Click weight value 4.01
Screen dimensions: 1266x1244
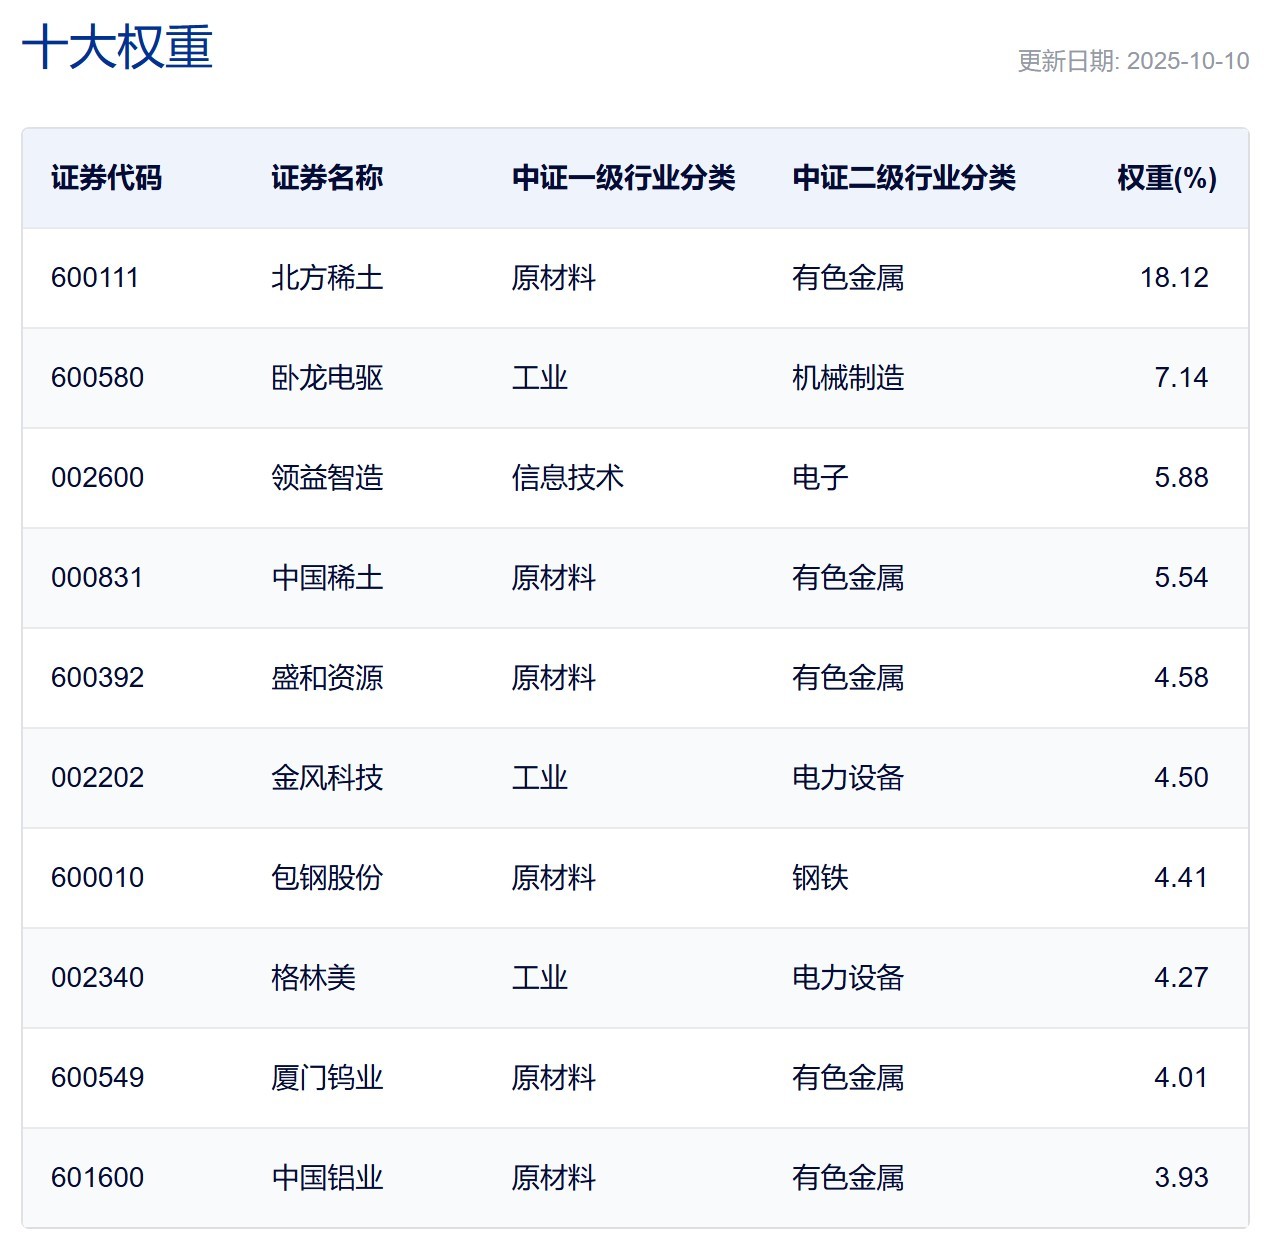click(x=1181, y=1078)
